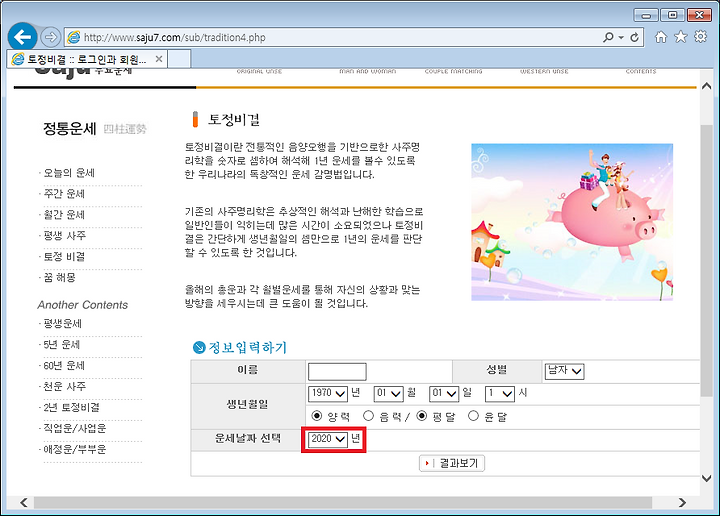This screenshot has height=516, width=720.
Task: Open the birth hour 시 dropdown
Action: (500, 393)
